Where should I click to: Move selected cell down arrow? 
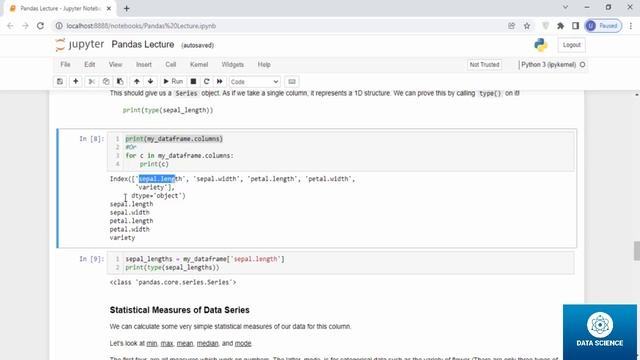[151, 82]
